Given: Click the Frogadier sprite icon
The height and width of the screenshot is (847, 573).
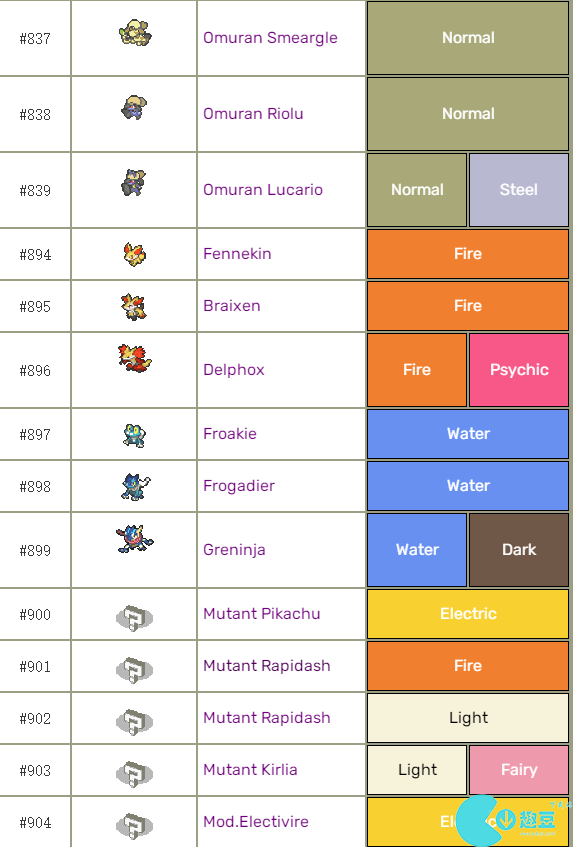Looking at the screenshot, I should click(x=135, y=487).
